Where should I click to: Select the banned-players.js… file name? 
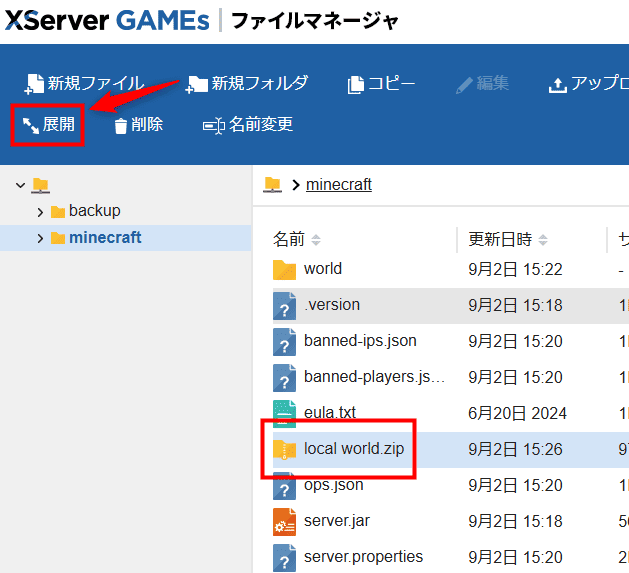point(374,377)
